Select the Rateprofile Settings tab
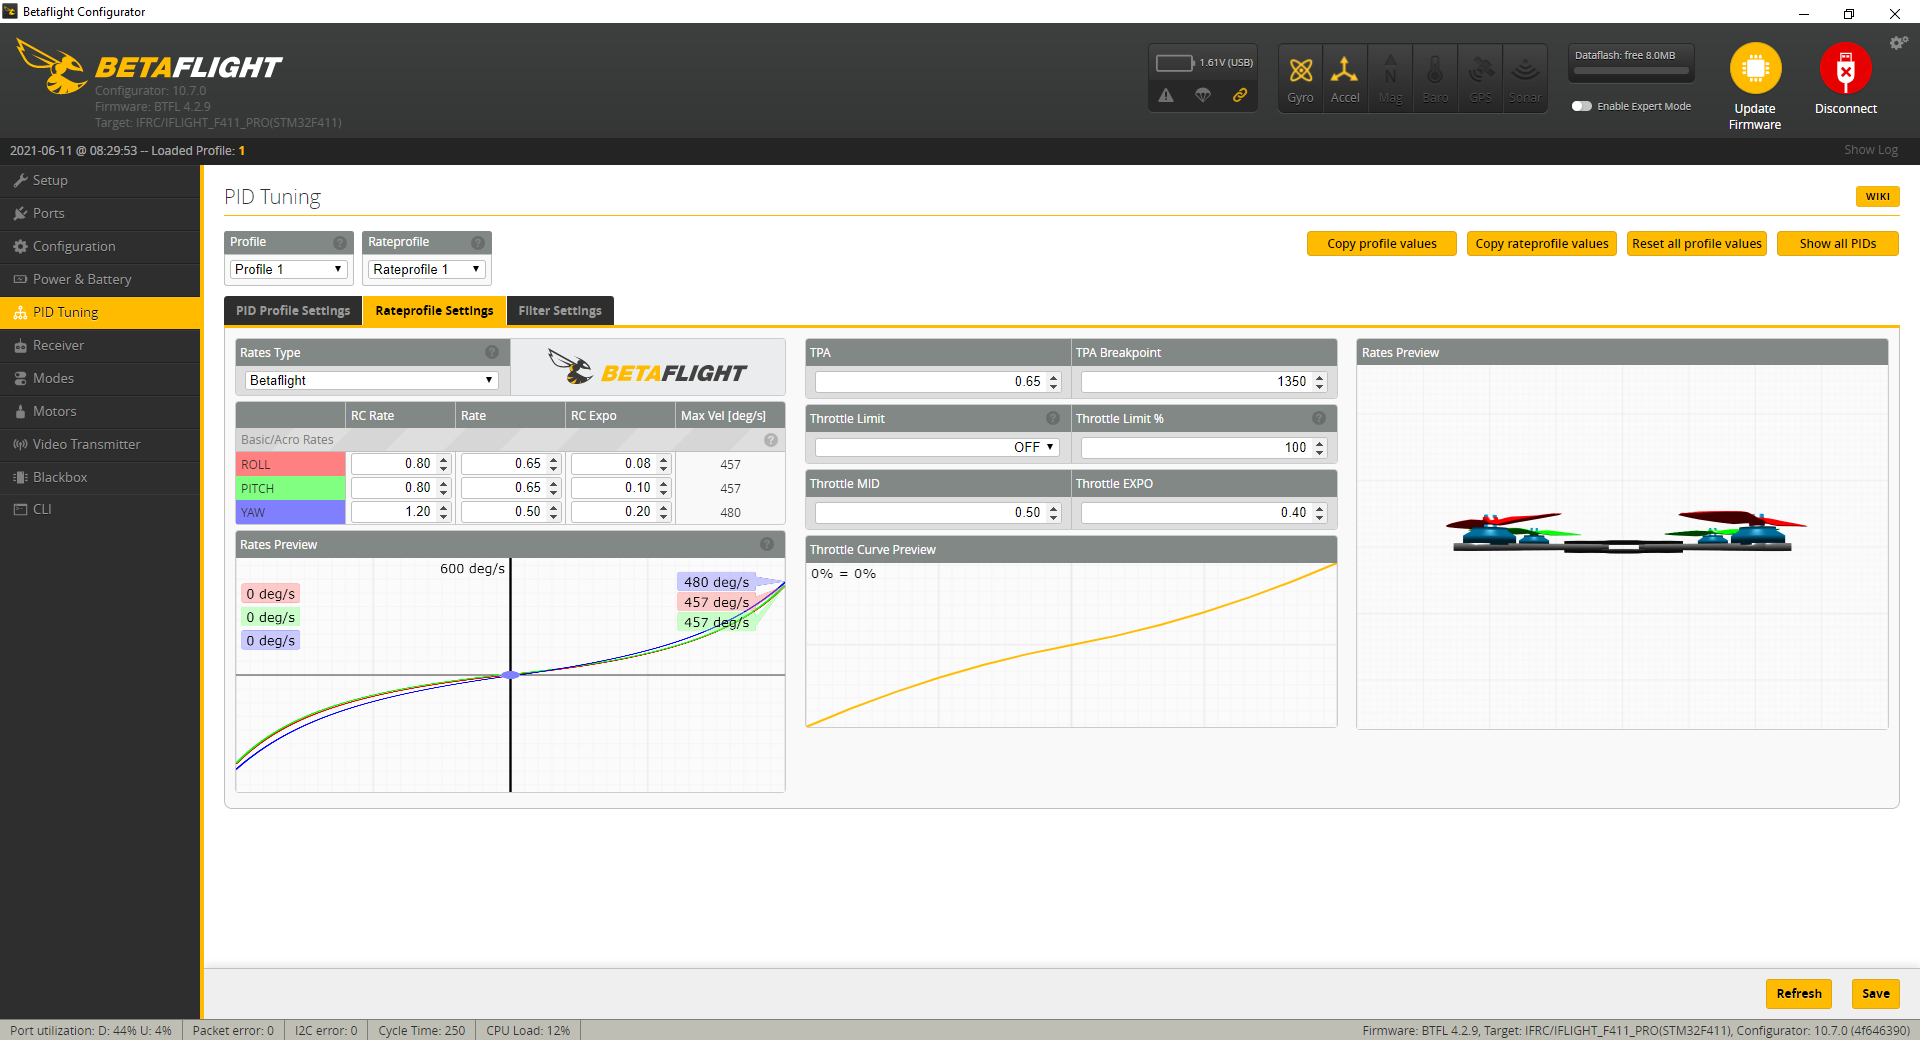 (434, 311)
